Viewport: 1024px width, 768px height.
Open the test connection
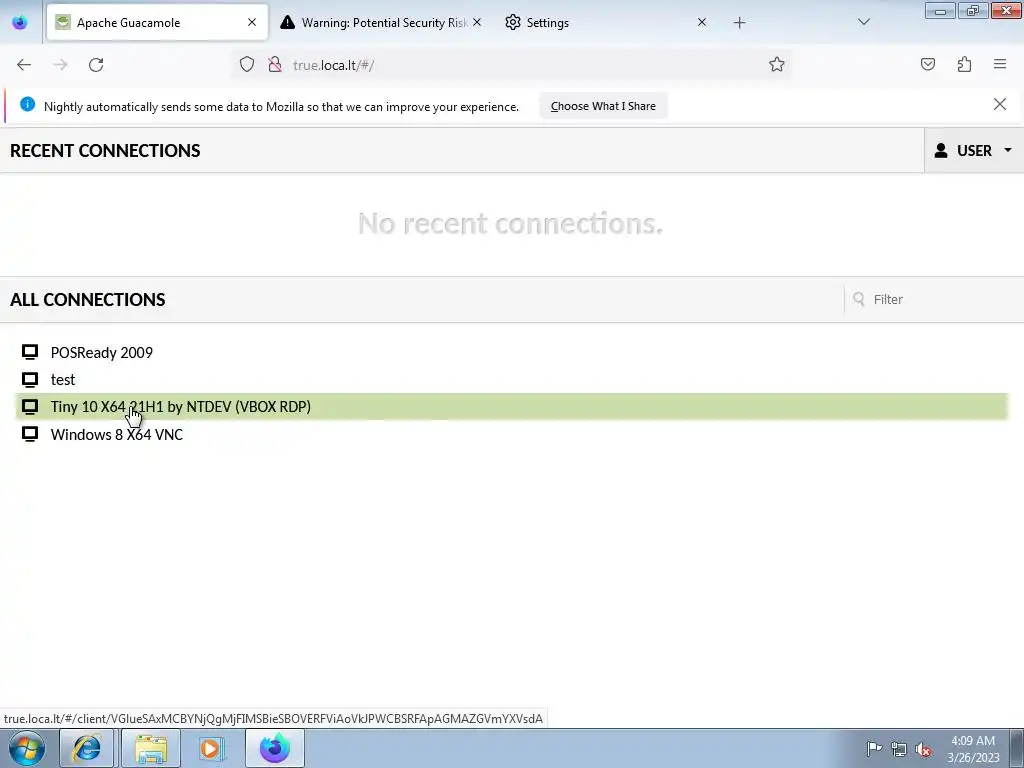coord(63,379)
